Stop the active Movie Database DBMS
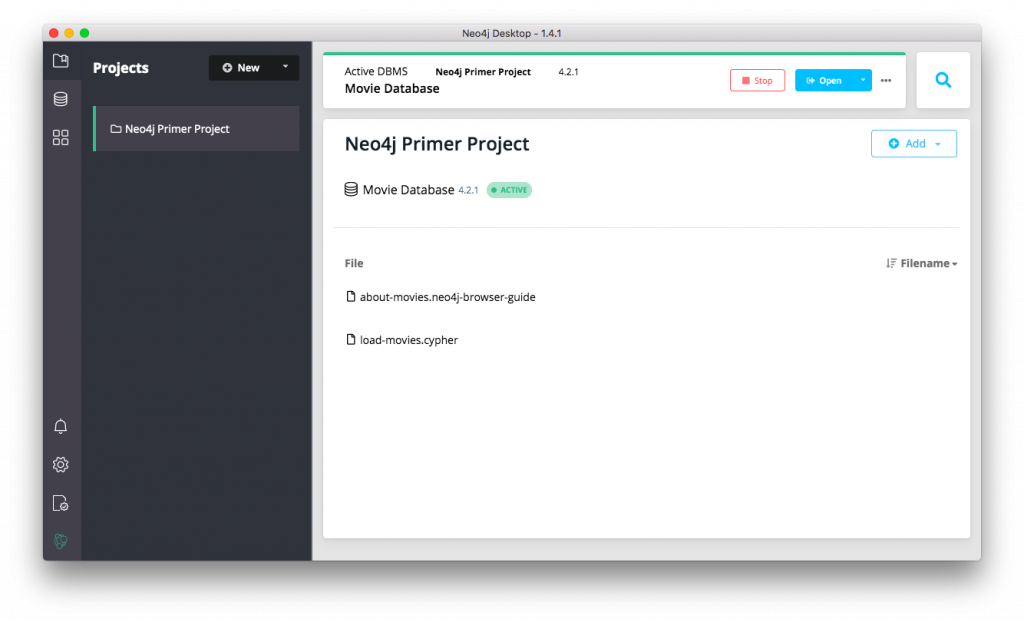 (x=757, y=81)
